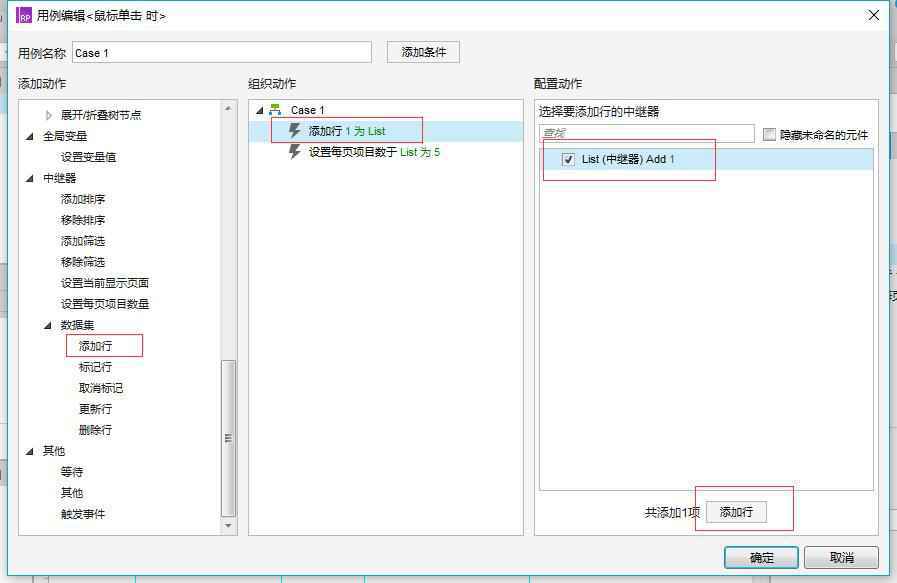The height and width of the screenshot is (583, 897).
Task: Click the Case 1 tree node icon
Action: 275,109
